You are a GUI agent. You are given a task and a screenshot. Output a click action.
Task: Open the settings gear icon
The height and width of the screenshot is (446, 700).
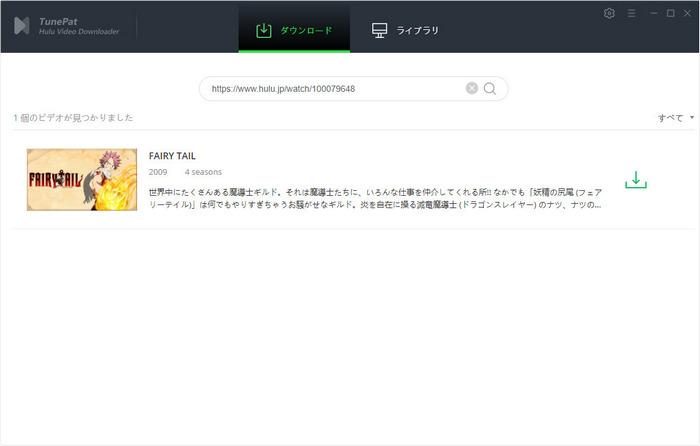609,13
